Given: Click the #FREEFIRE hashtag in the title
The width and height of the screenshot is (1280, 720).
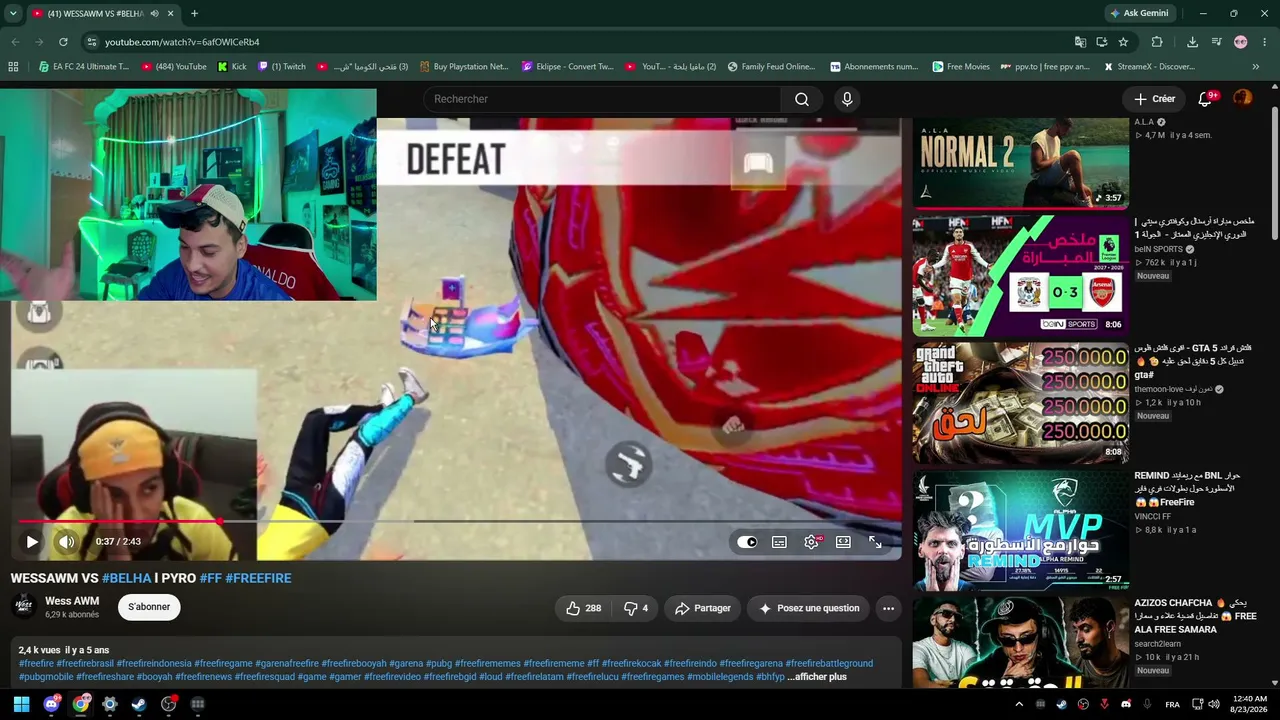Looking at the screenshot, I should 258,578.
